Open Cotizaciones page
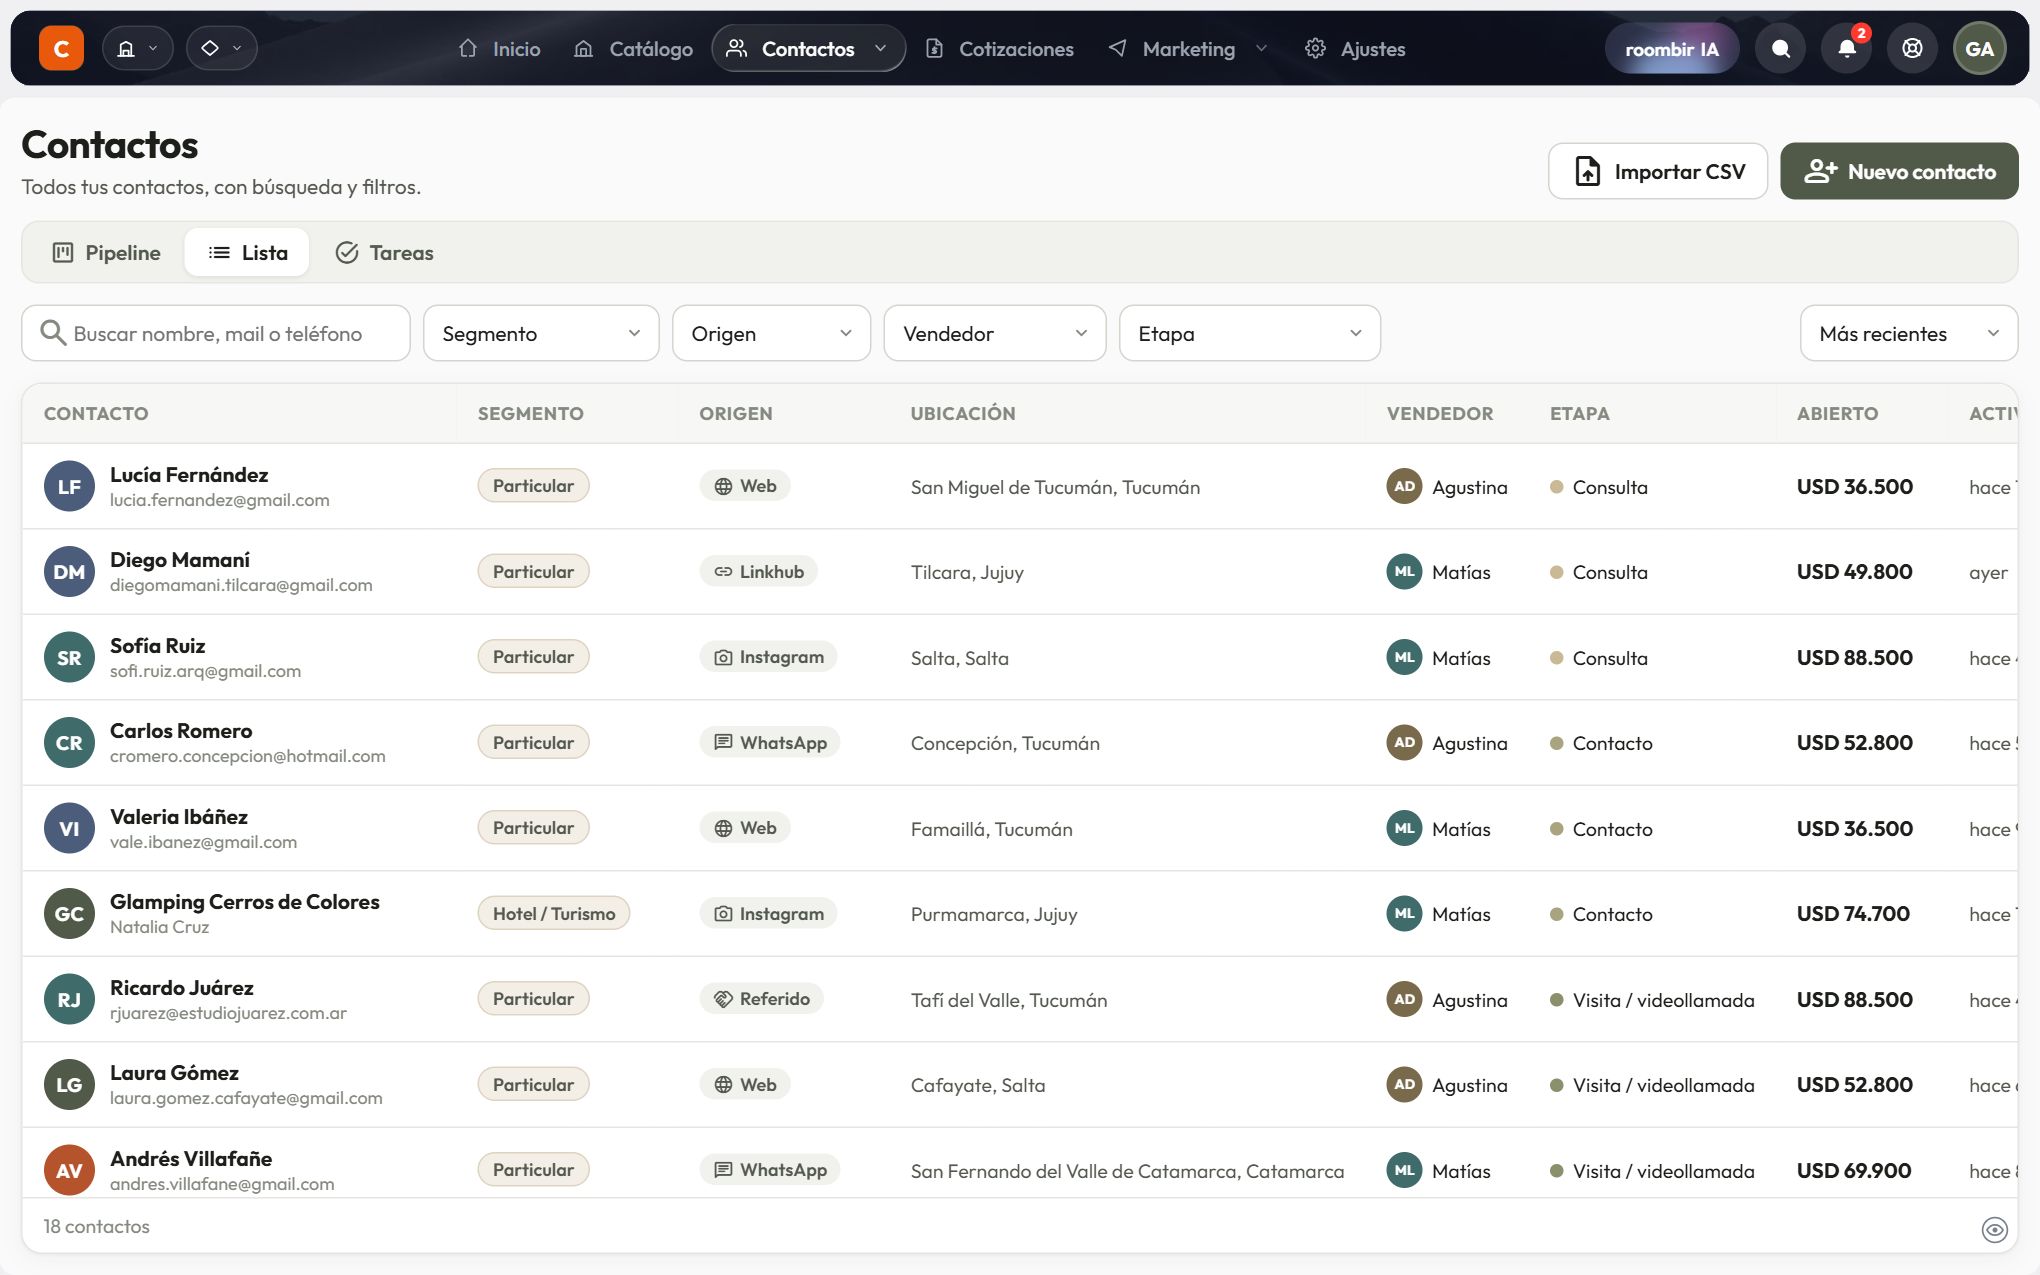 coord(1000,48)
